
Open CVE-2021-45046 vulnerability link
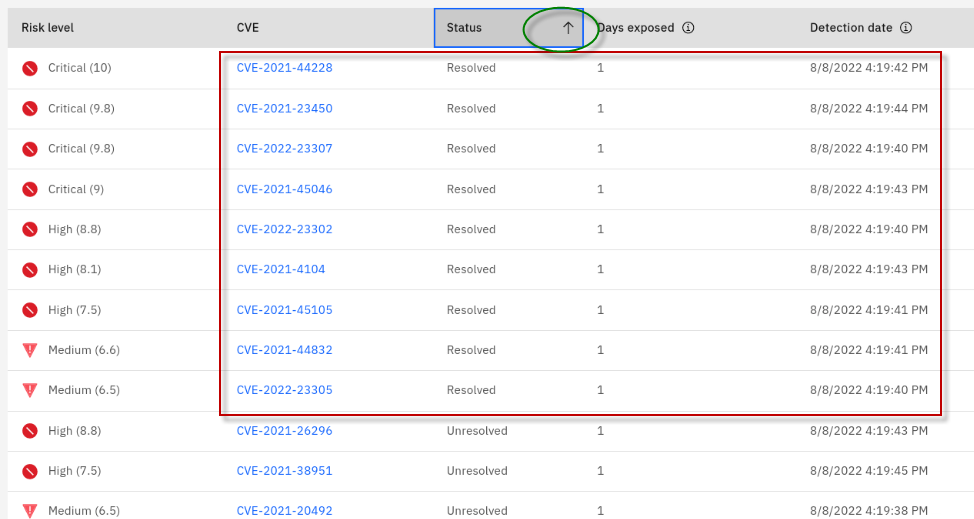284,189
